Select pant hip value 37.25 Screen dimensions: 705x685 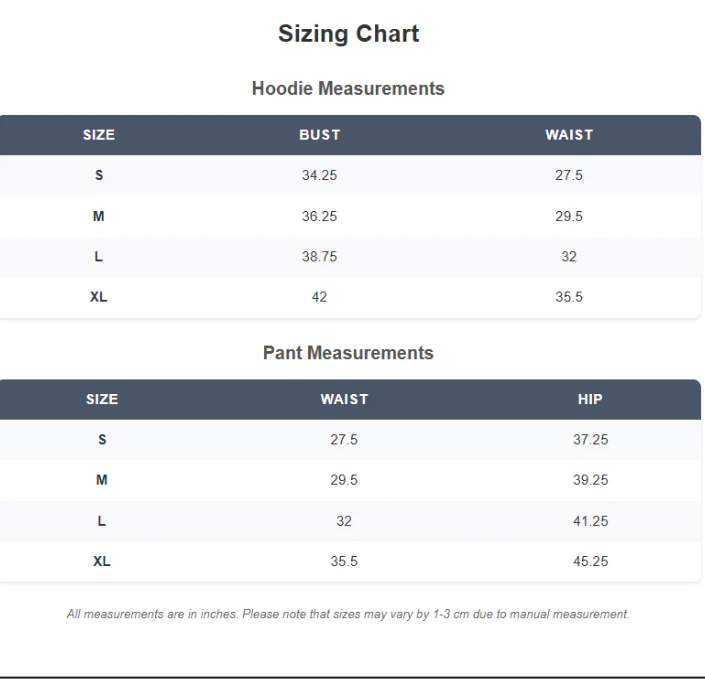(x=590, y=440)
